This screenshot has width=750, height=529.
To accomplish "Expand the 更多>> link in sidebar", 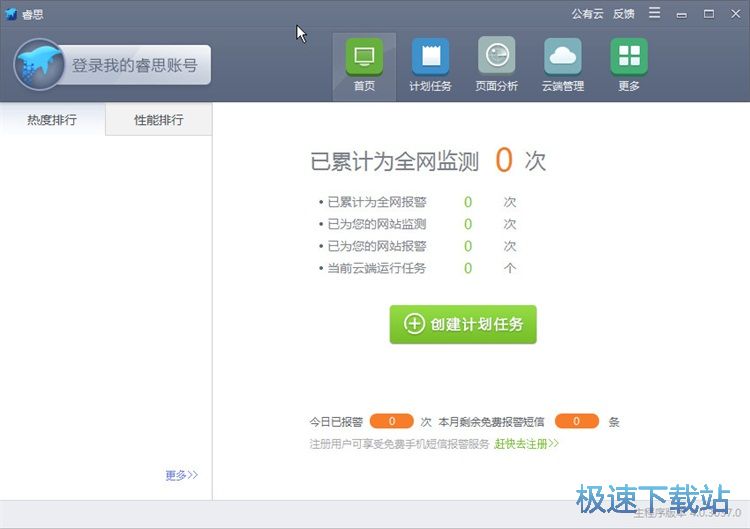I will click(182, 475).
